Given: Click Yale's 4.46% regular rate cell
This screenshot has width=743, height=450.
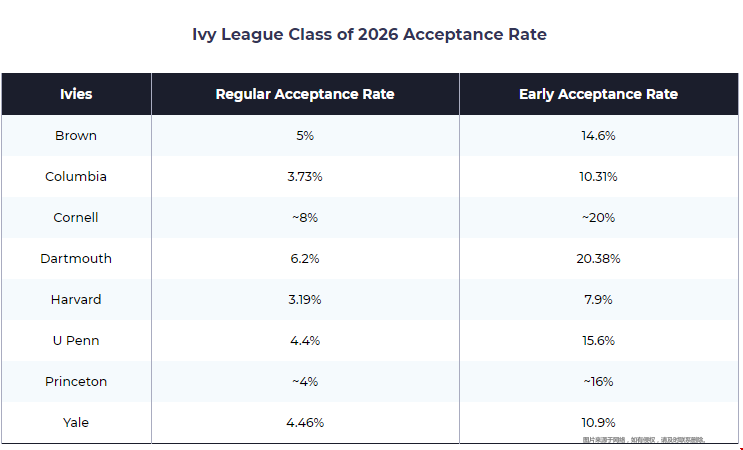Looking at the screenshot, I should pyautogui.click(x=305, y=422).
